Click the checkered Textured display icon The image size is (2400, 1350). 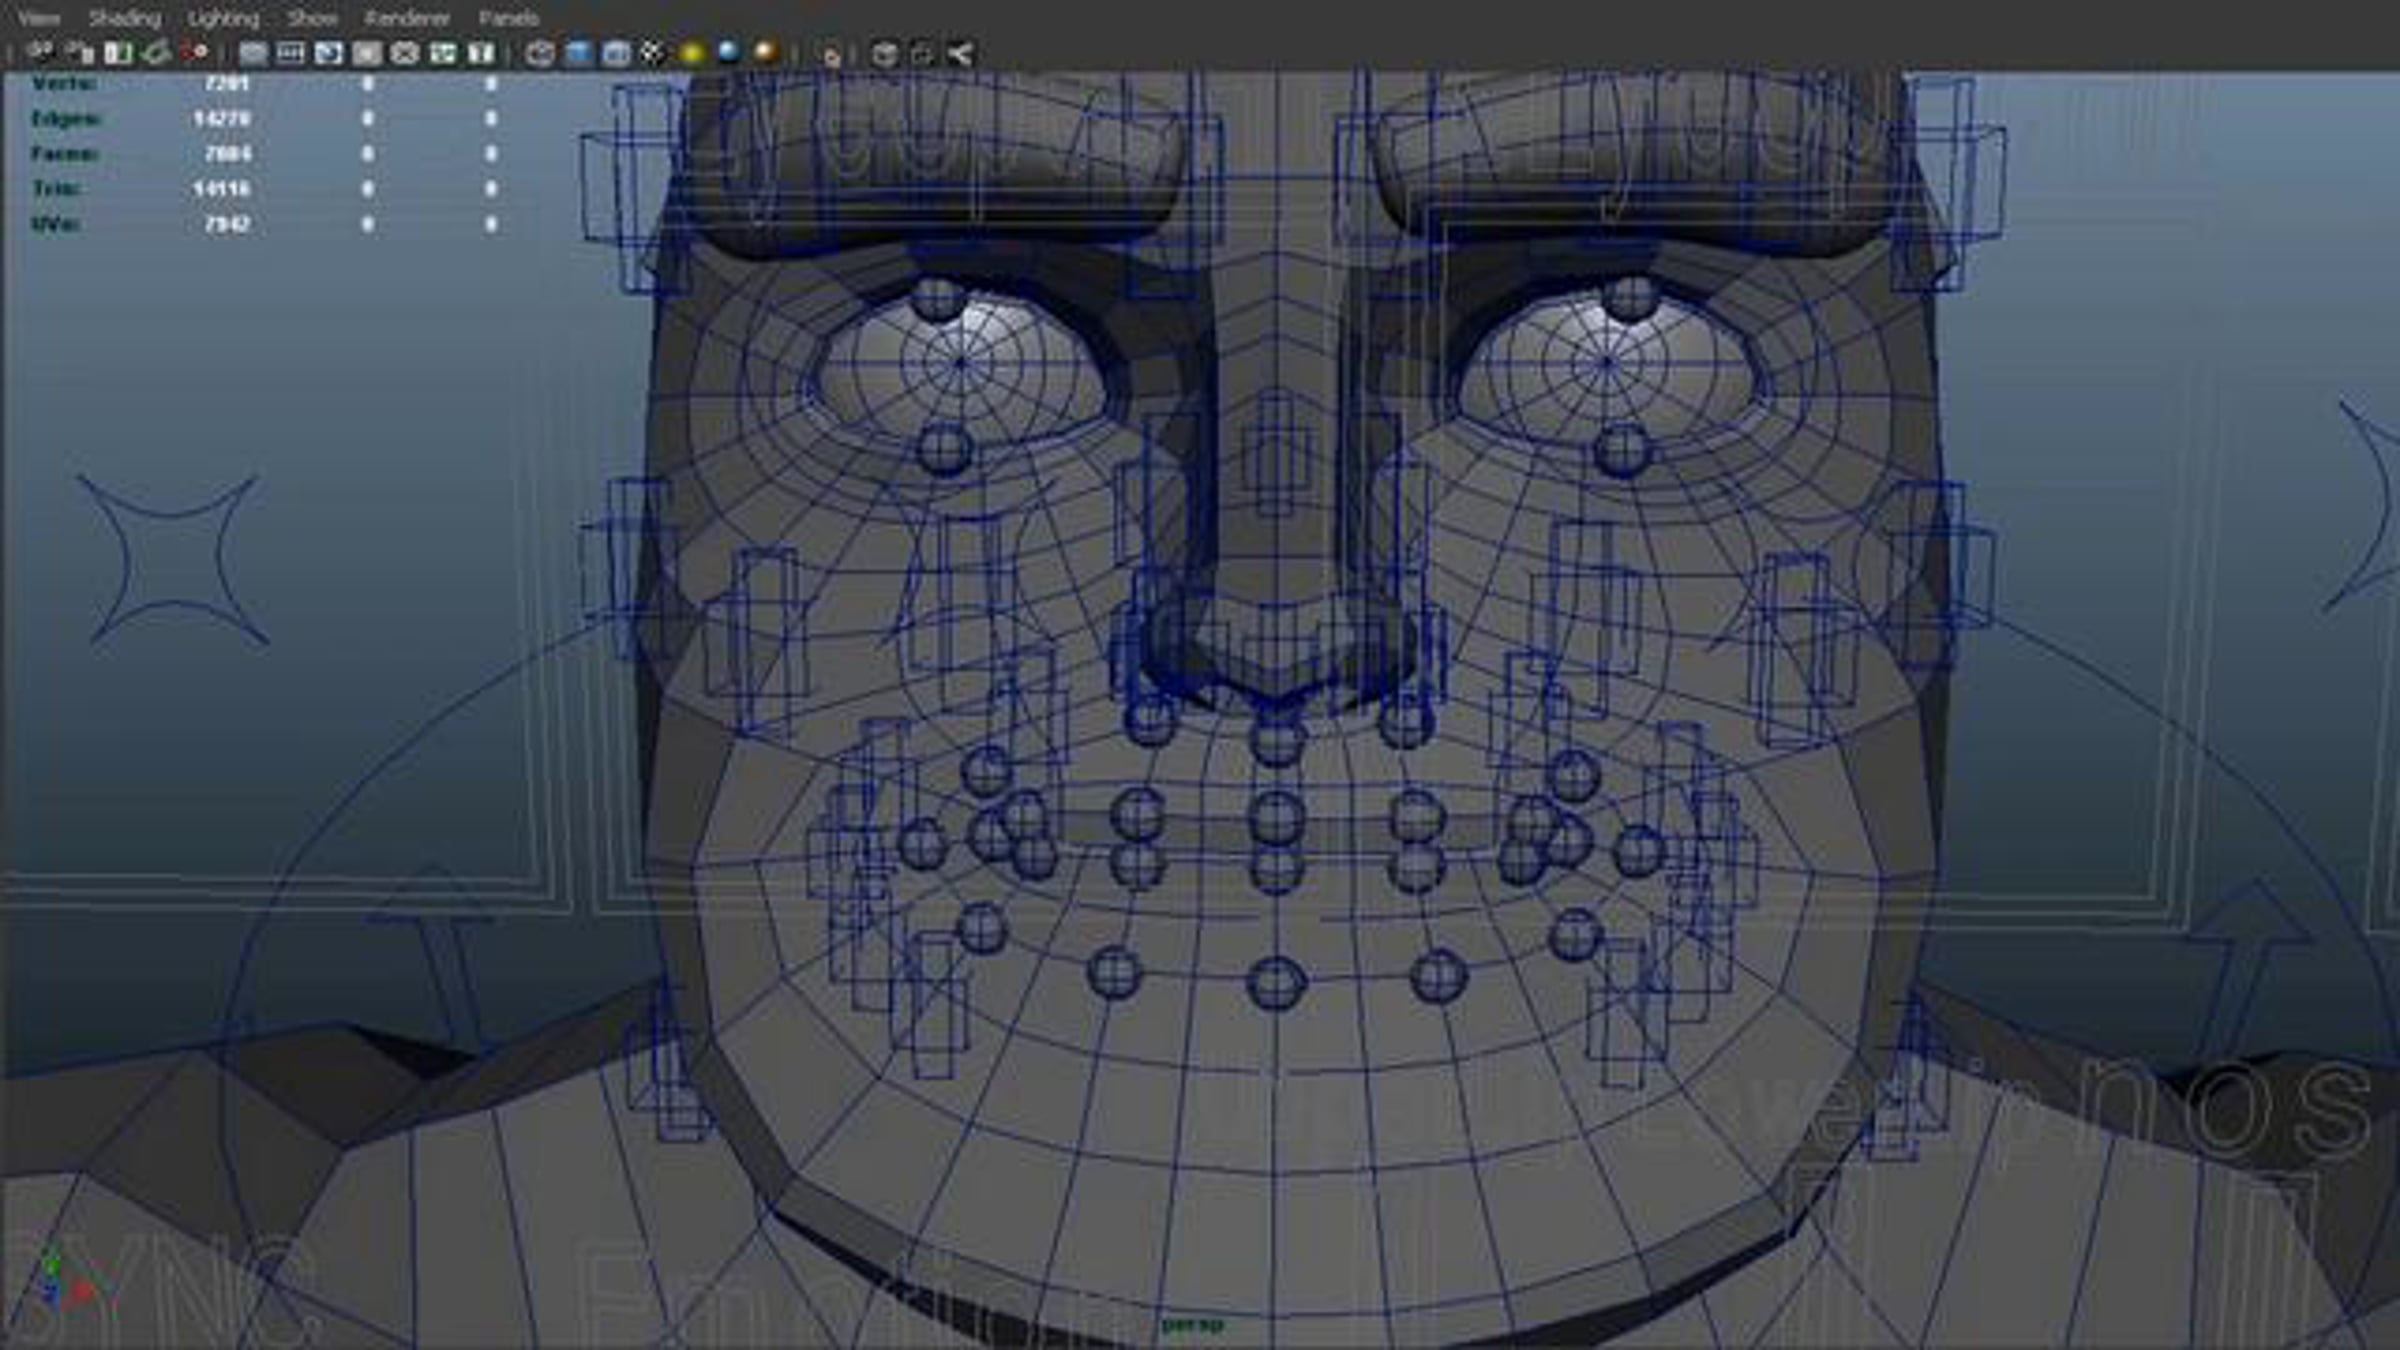pyautogui.click(x=652, y=53)
